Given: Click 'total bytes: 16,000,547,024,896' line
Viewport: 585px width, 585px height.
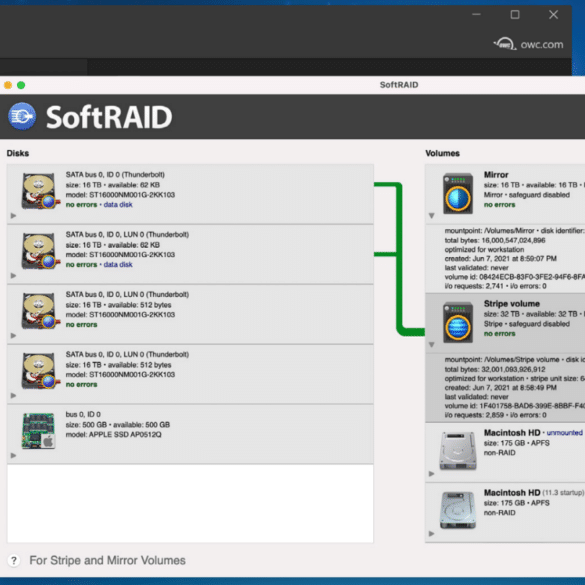Looking at the screenshot, I should click(495, 240).
